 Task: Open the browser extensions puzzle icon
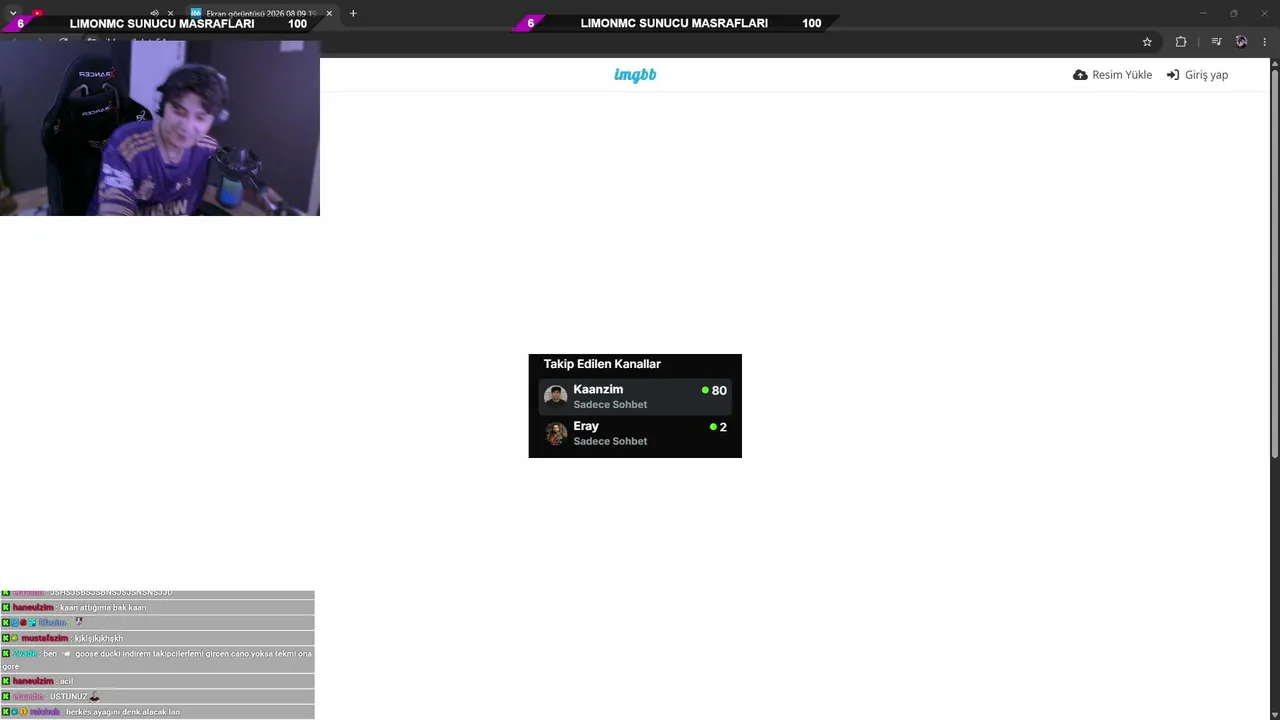[x=1181, y=42]
